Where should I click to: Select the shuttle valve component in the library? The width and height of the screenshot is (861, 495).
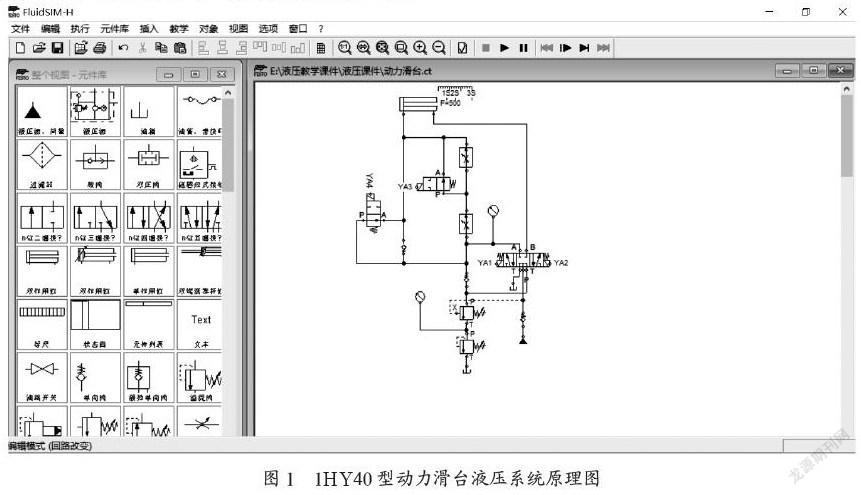tap(95, 164)
